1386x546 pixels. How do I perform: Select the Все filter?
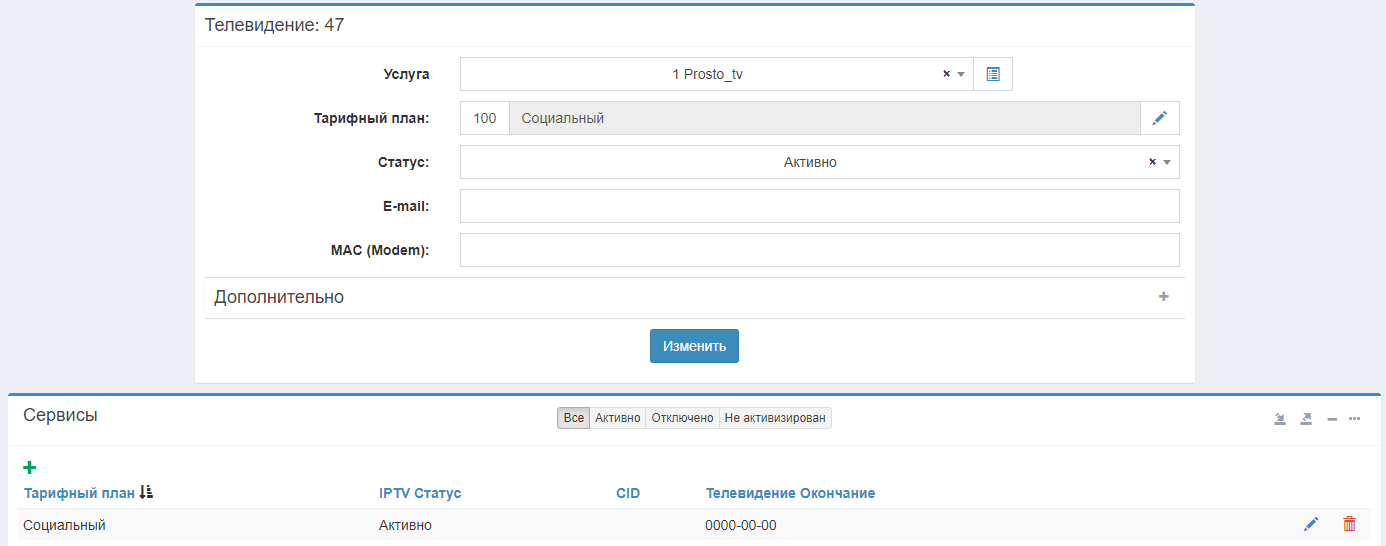coord(573,418)
